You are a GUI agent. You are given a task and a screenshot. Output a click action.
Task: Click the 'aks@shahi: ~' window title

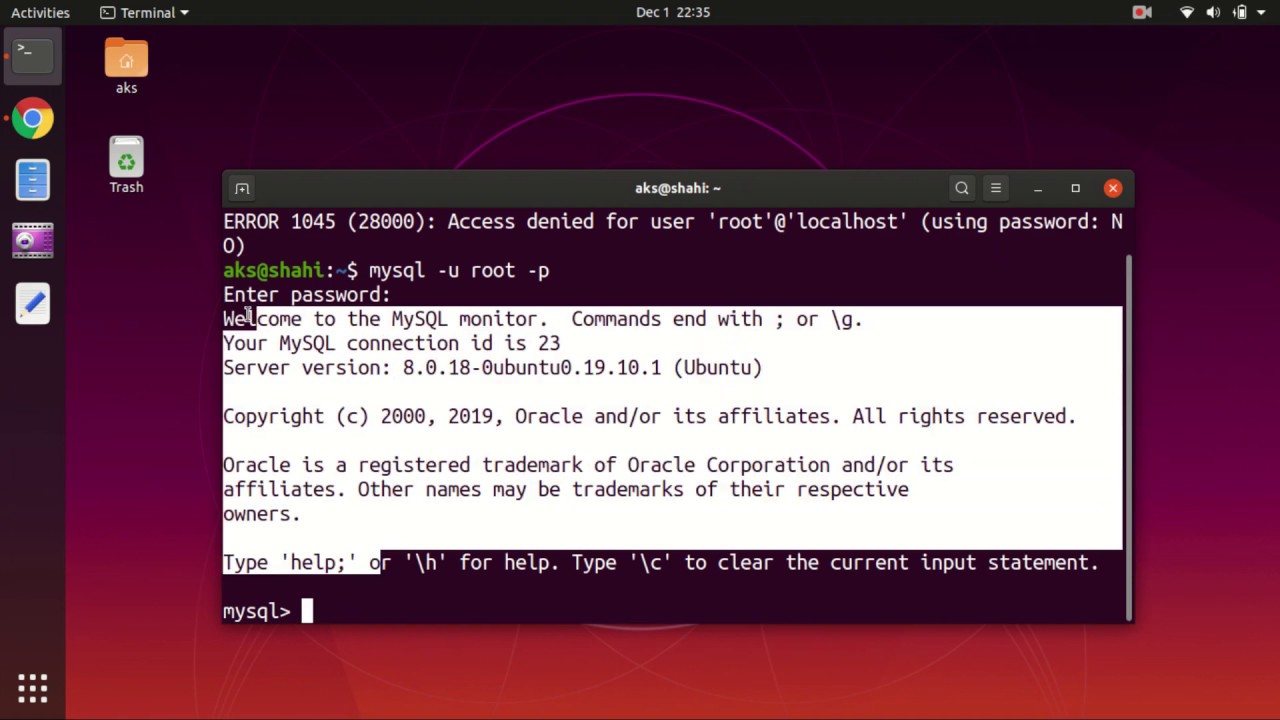[678, 188]
